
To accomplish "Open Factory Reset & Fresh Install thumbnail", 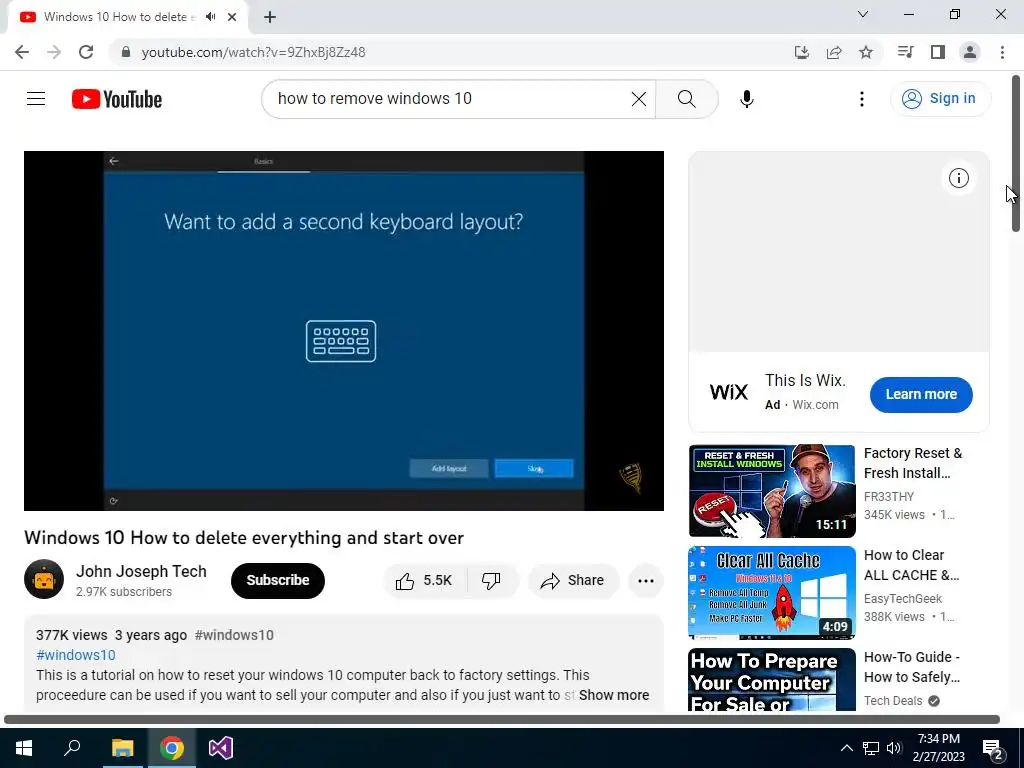I will point(772,490).
